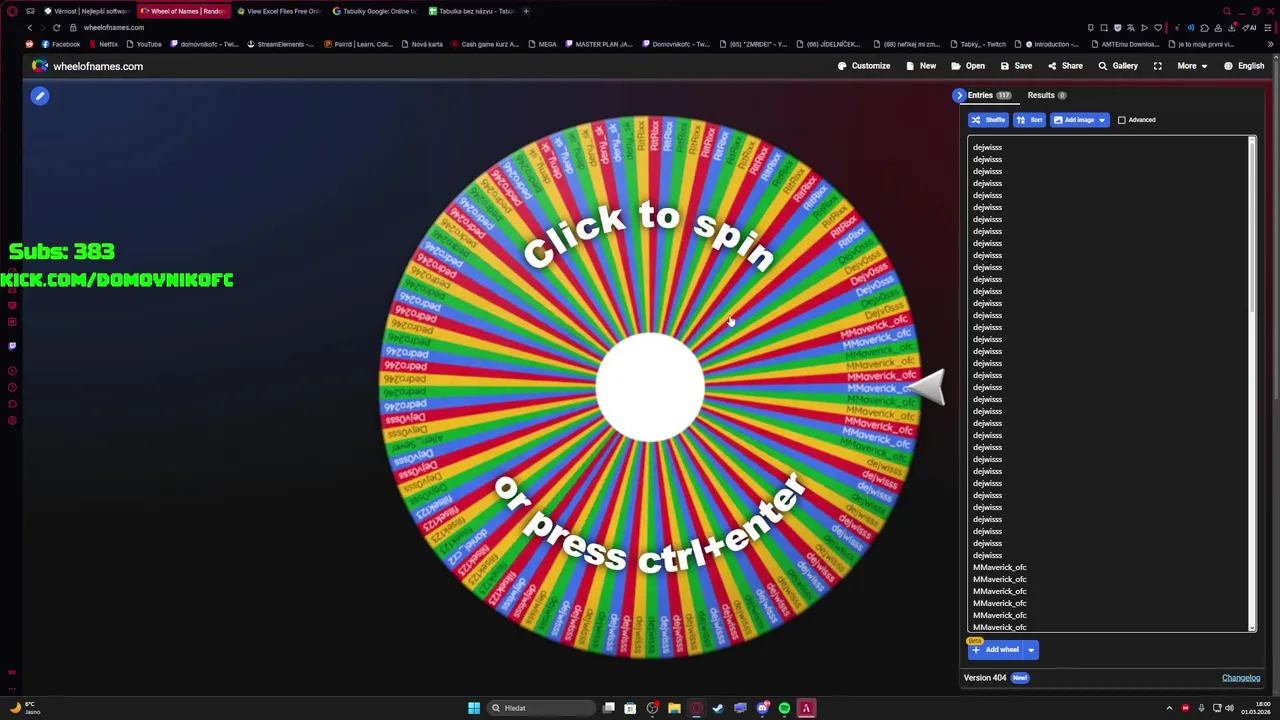Click the Add image button
Viewport: 1280px width, 720px height.
click(1072, 120)
